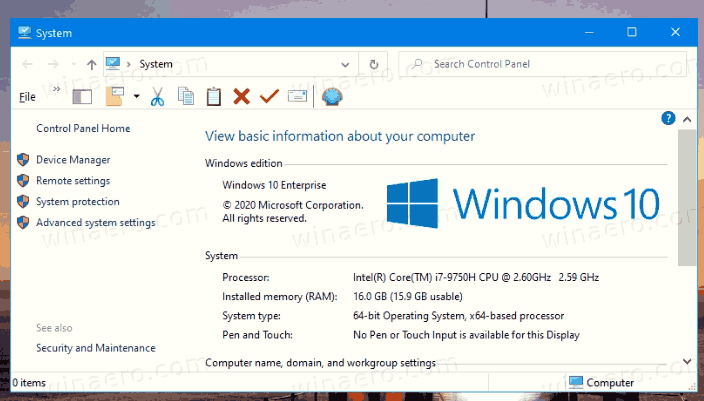704x401 pixels.
Task: Open the recent locations dropdown arrow
Action: coord(74,65)
